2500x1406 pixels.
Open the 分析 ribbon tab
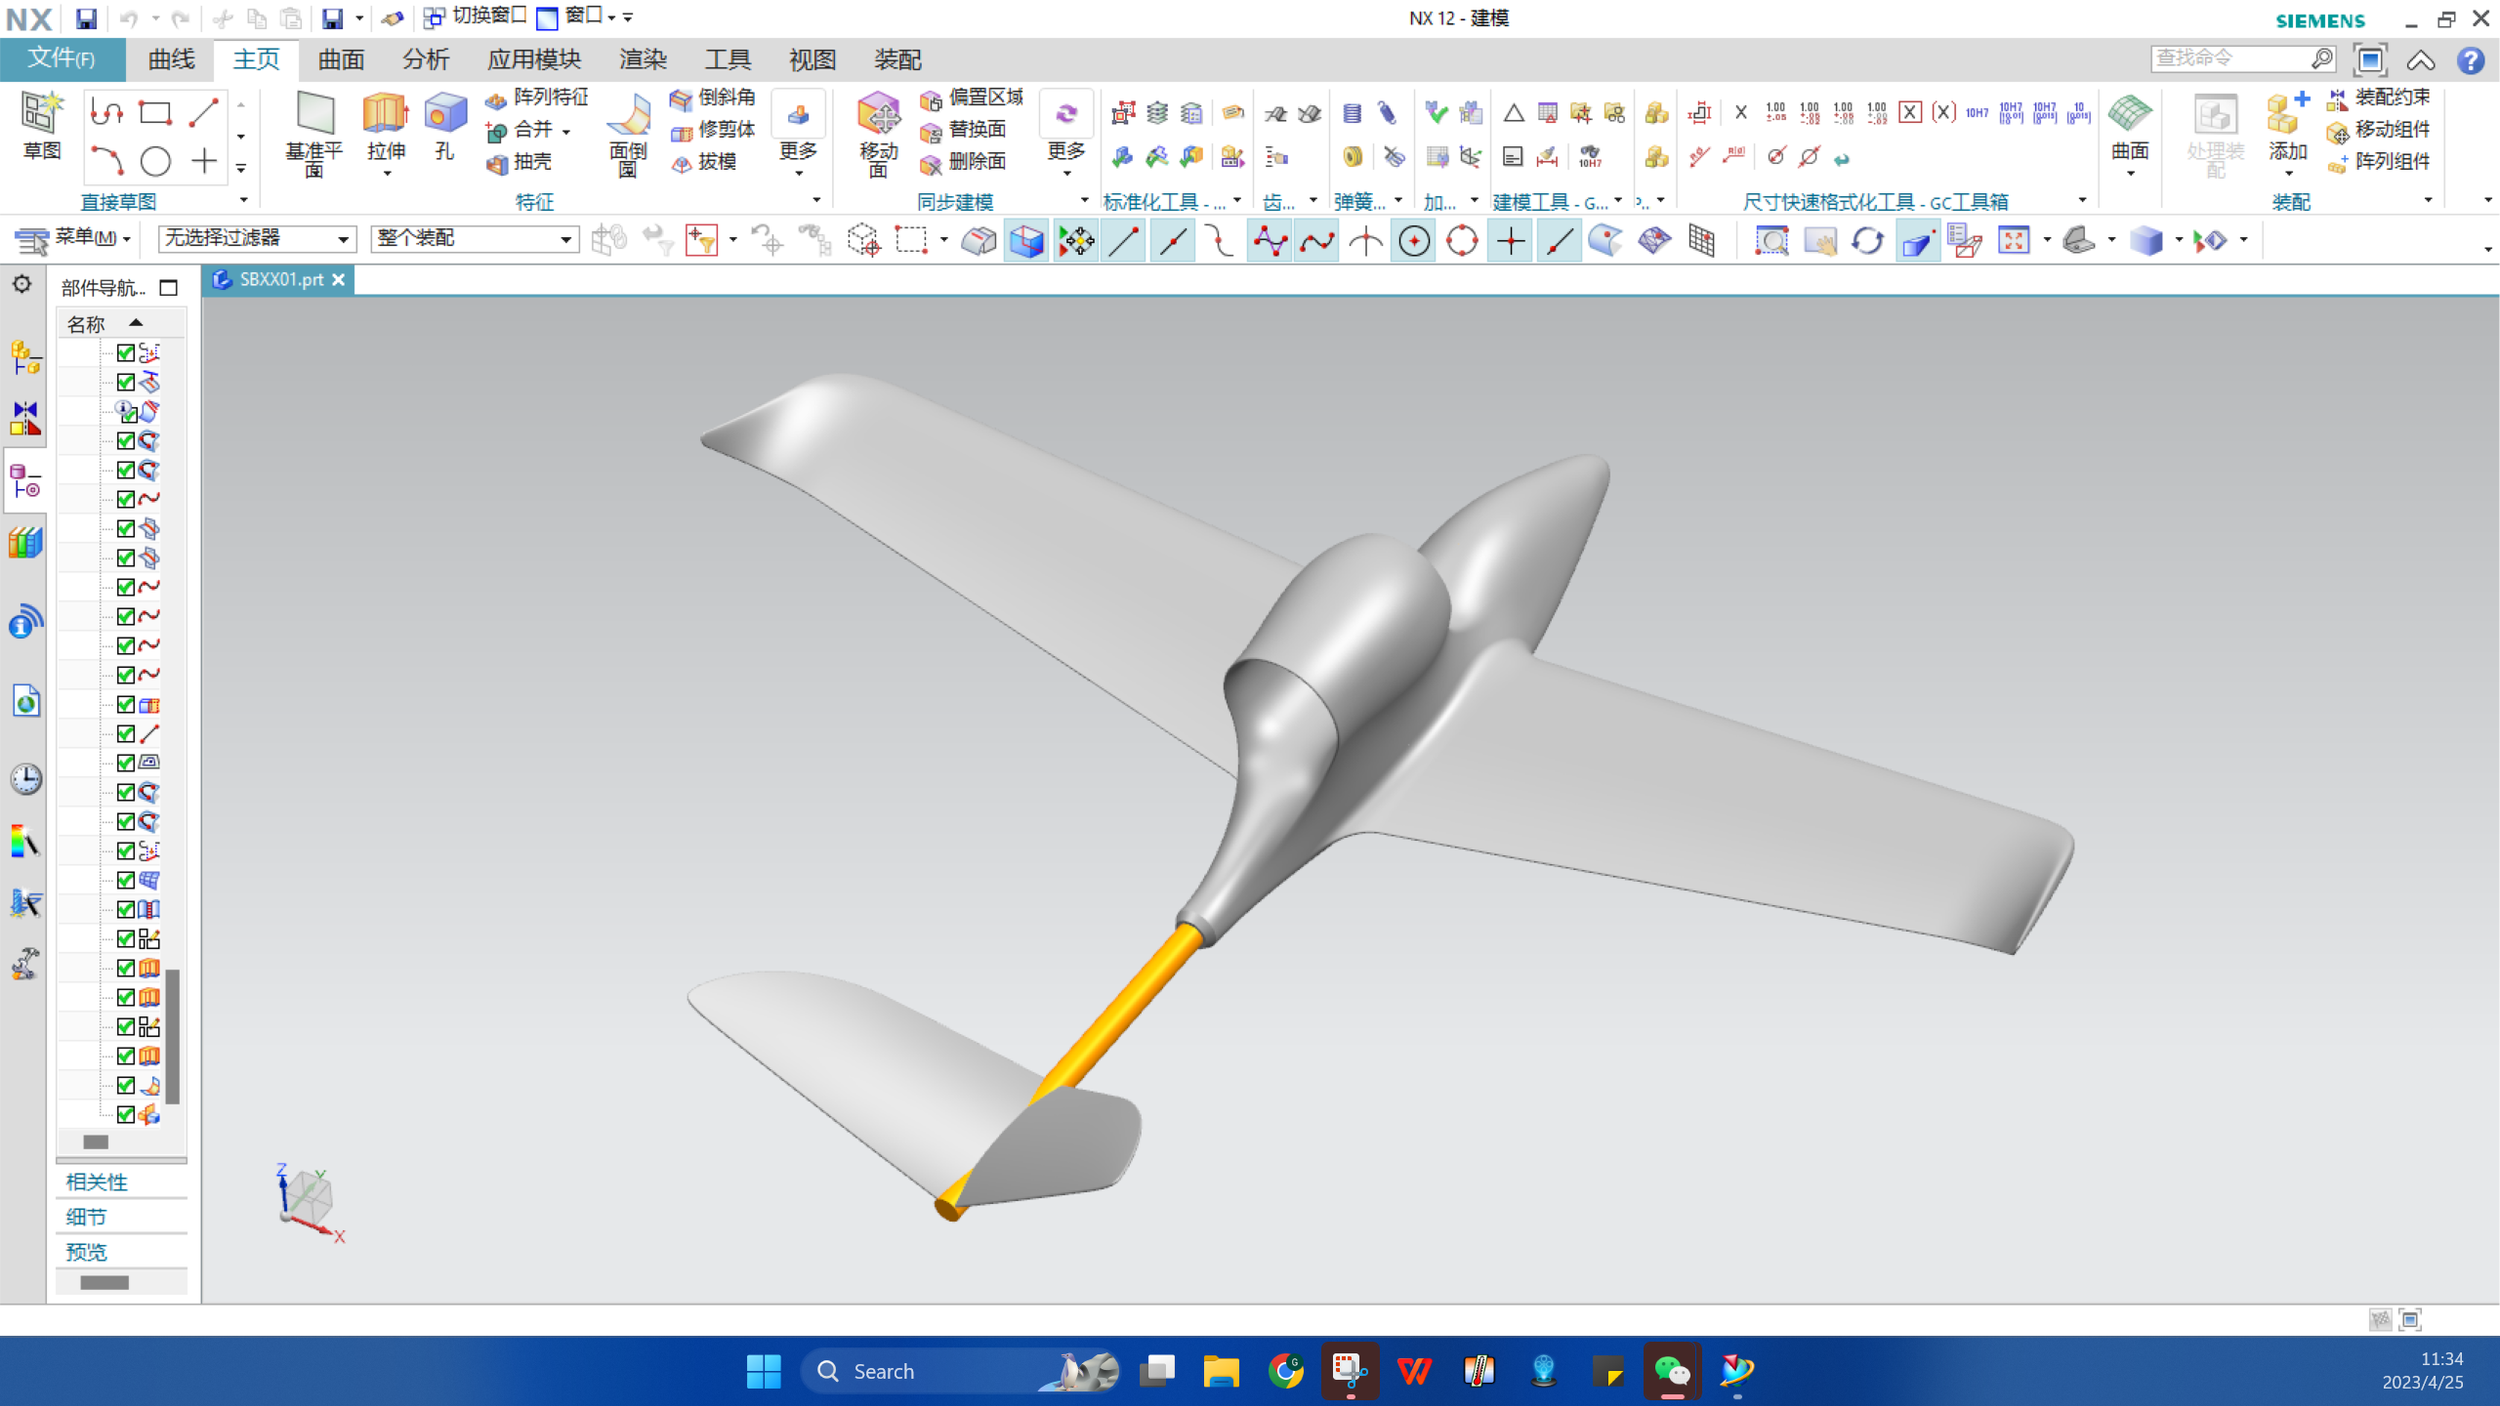(x=425, y=60)
